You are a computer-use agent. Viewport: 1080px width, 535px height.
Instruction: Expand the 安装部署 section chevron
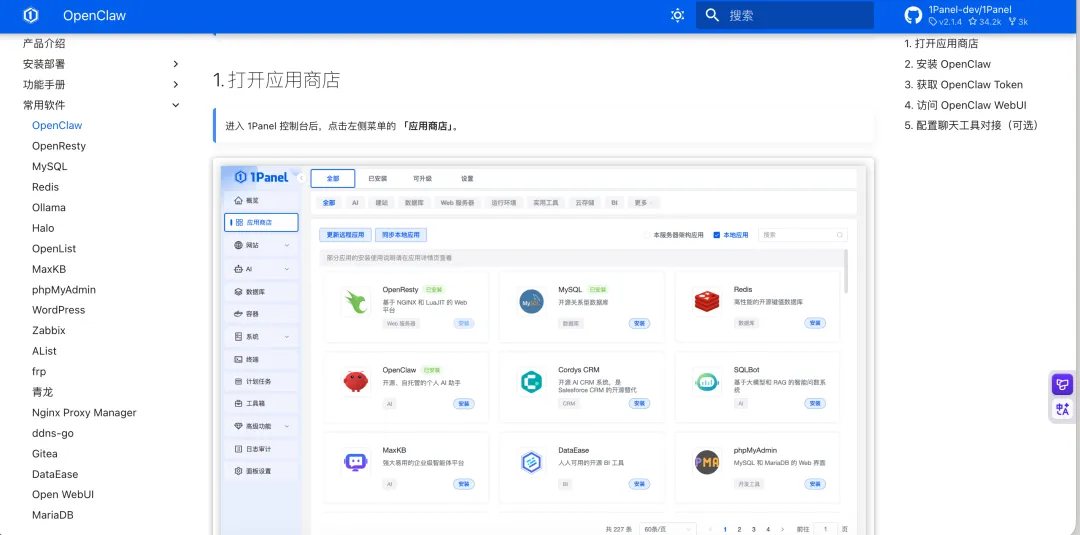tap(176, 64)
